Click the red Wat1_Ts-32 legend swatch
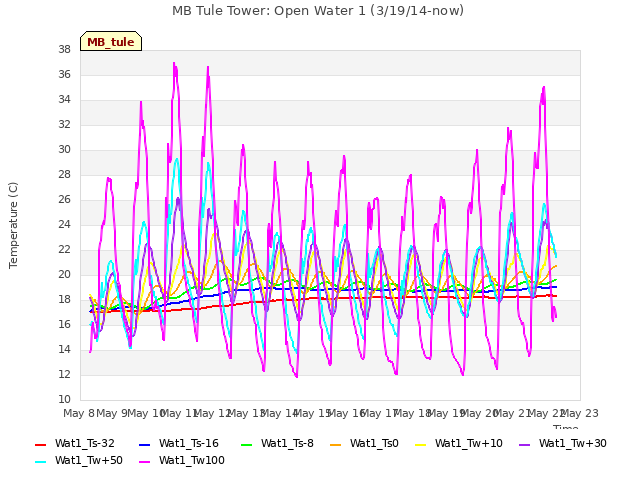 41,445
